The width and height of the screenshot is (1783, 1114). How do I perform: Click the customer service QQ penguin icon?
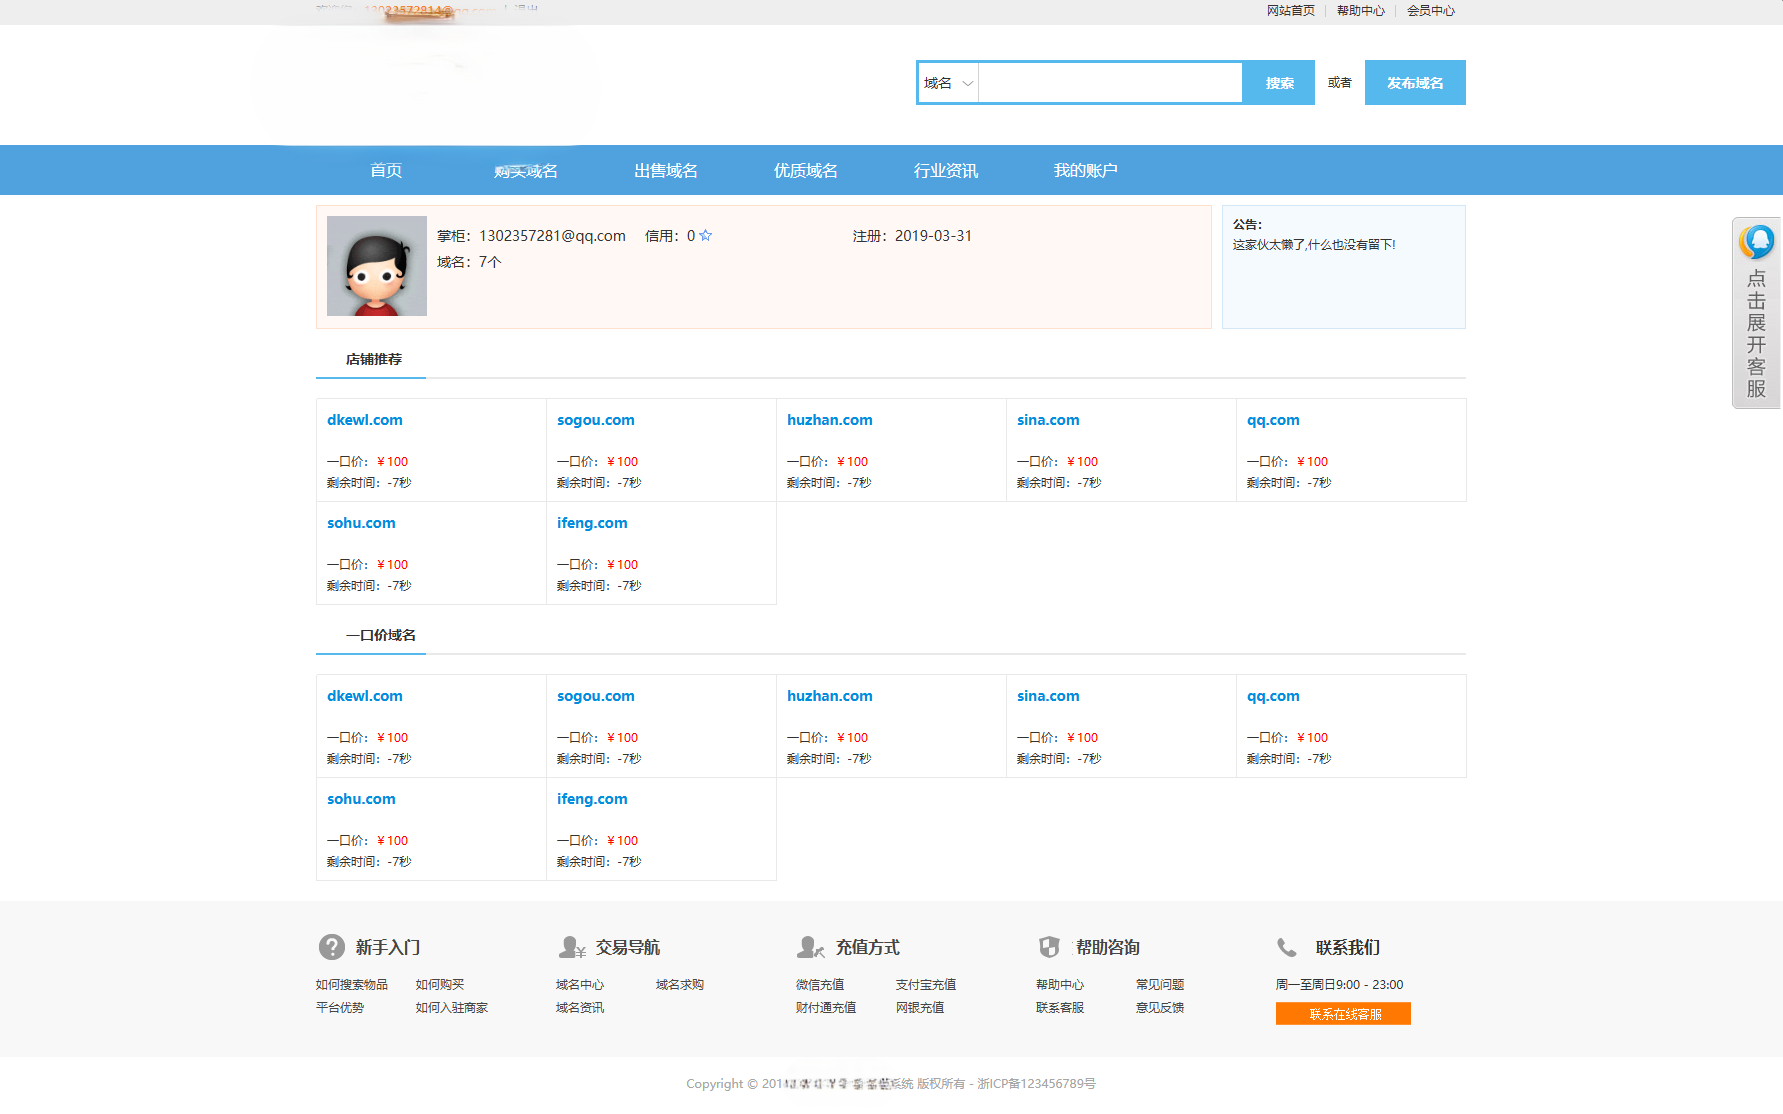click(1757, 242)
